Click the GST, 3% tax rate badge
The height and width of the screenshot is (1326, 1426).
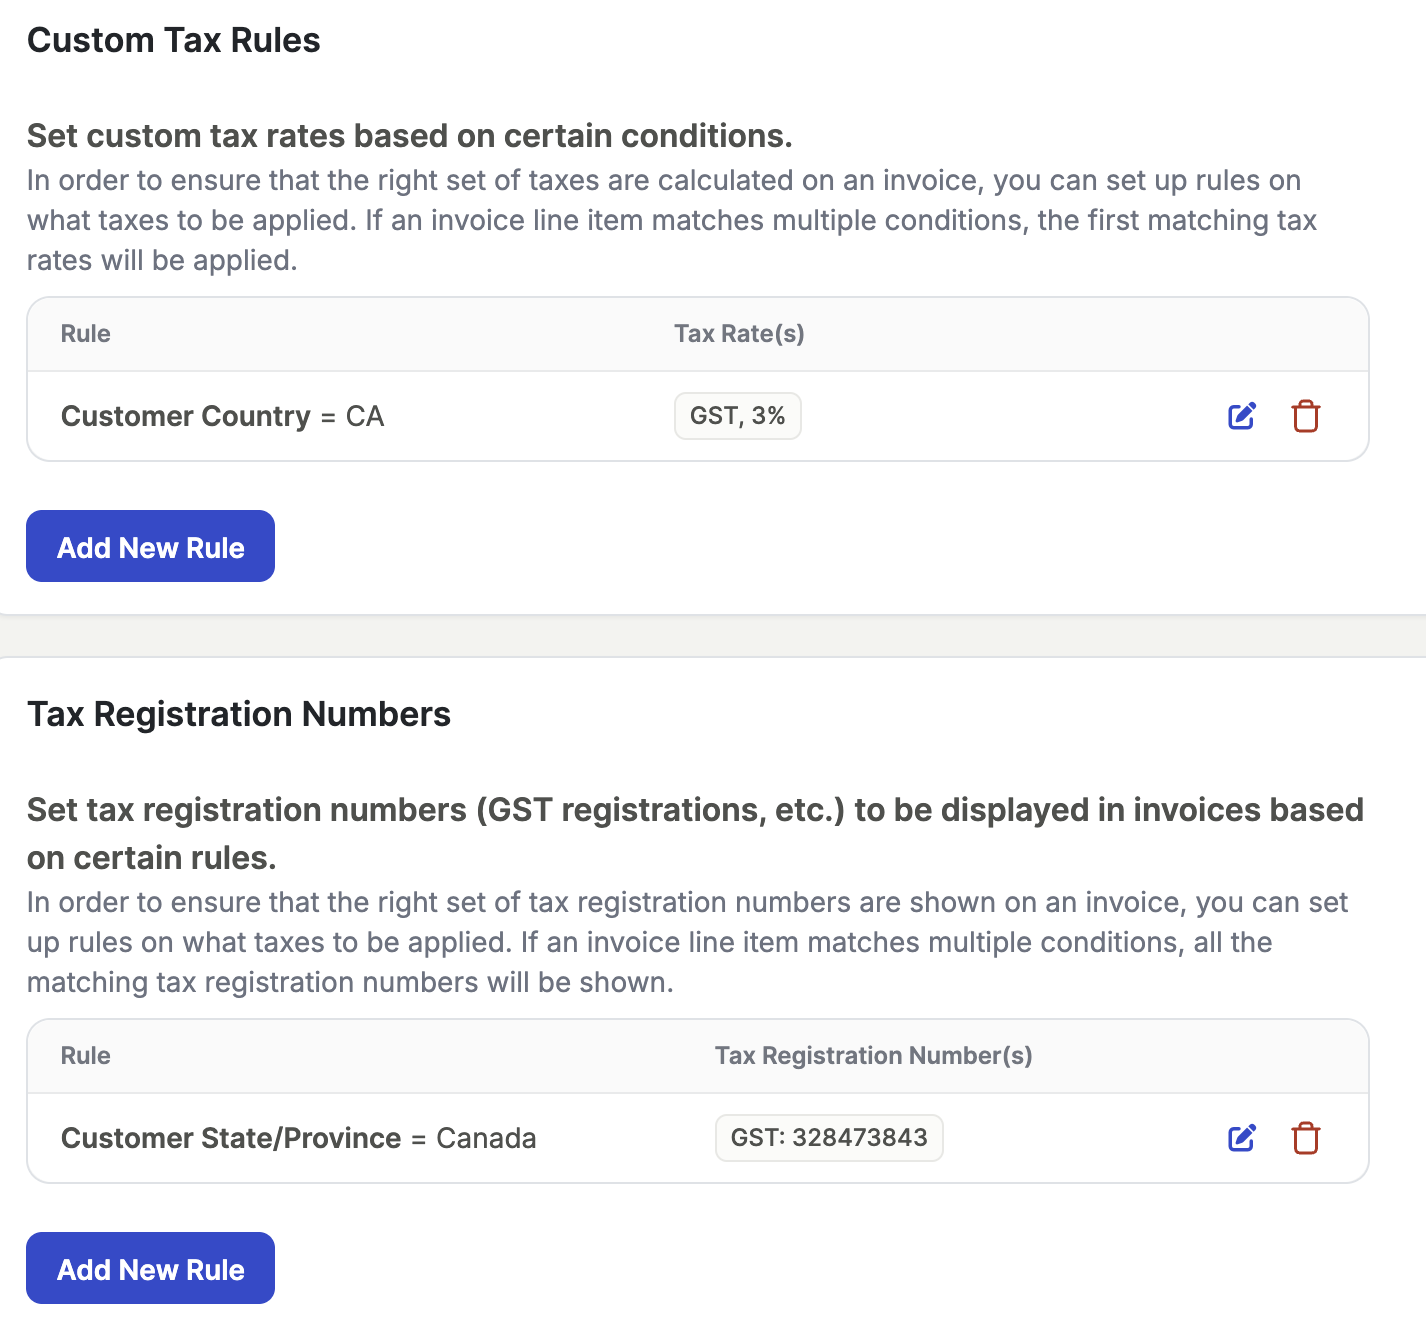click(x=737, y=416)
